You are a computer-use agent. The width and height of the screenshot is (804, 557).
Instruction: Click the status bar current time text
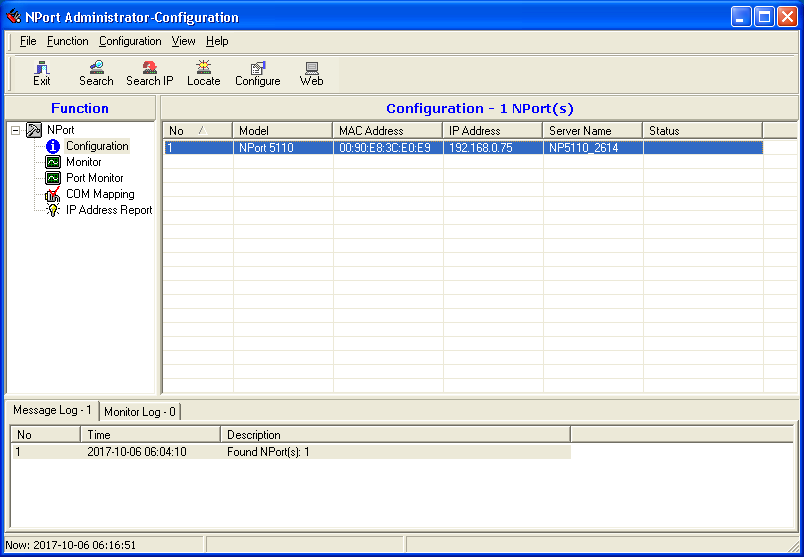[71, 545]
